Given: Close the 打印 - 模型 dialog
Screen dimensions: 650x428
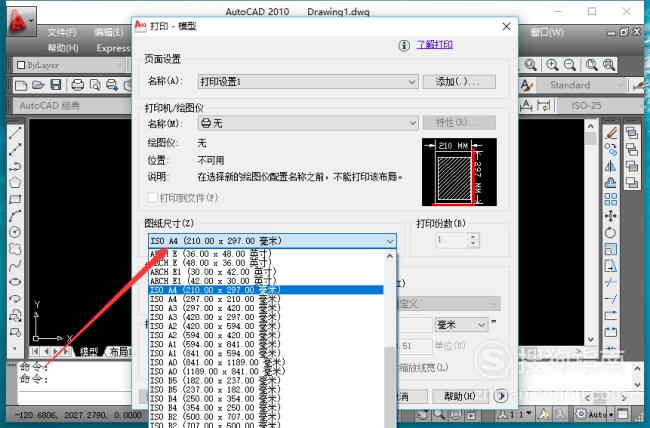Looking at the screenshot, I should tap(506, 27).
